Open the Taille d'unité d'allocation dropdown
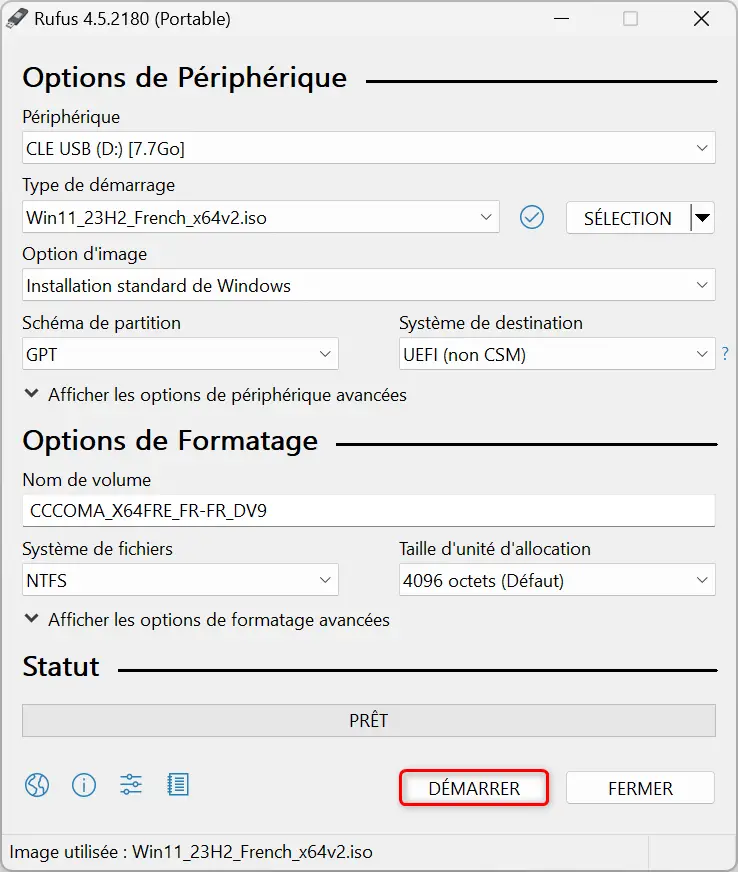This screenshot has height=872, width=738. (557, 579)
